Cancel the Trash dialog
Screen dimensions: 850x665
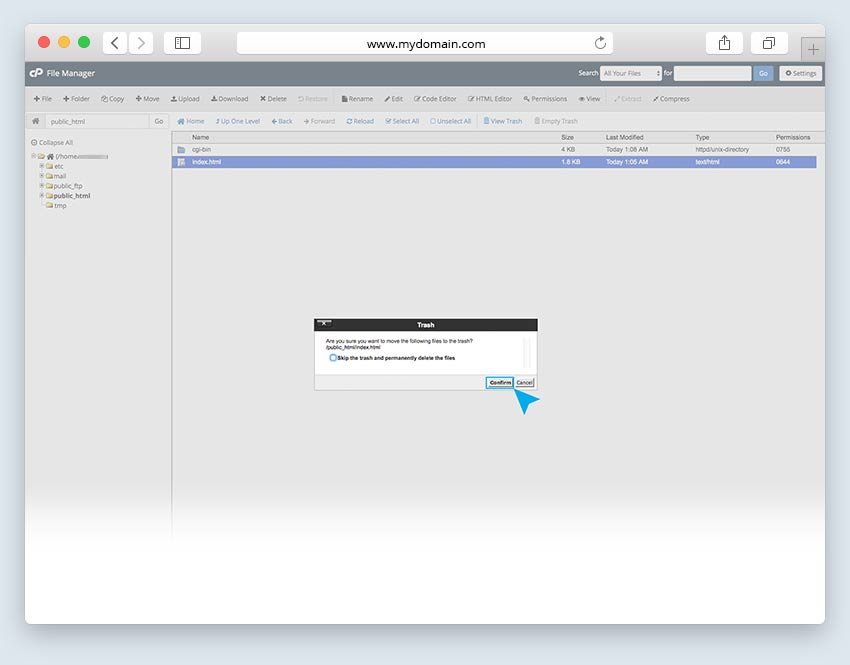coord(525,383)
